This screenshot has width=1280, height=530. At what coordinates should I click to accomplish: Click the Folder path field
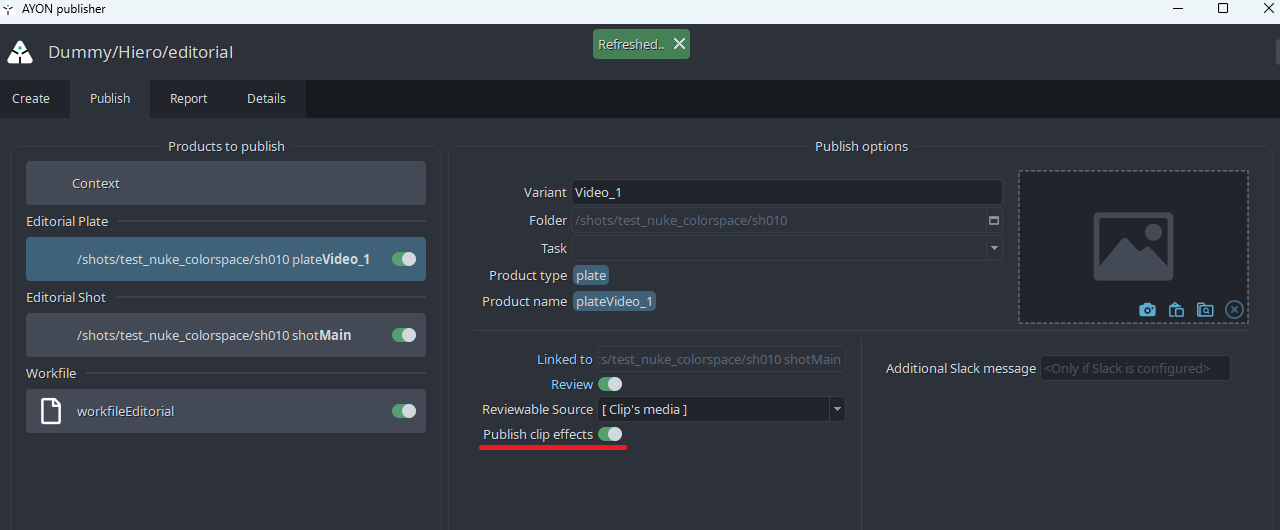778,220
